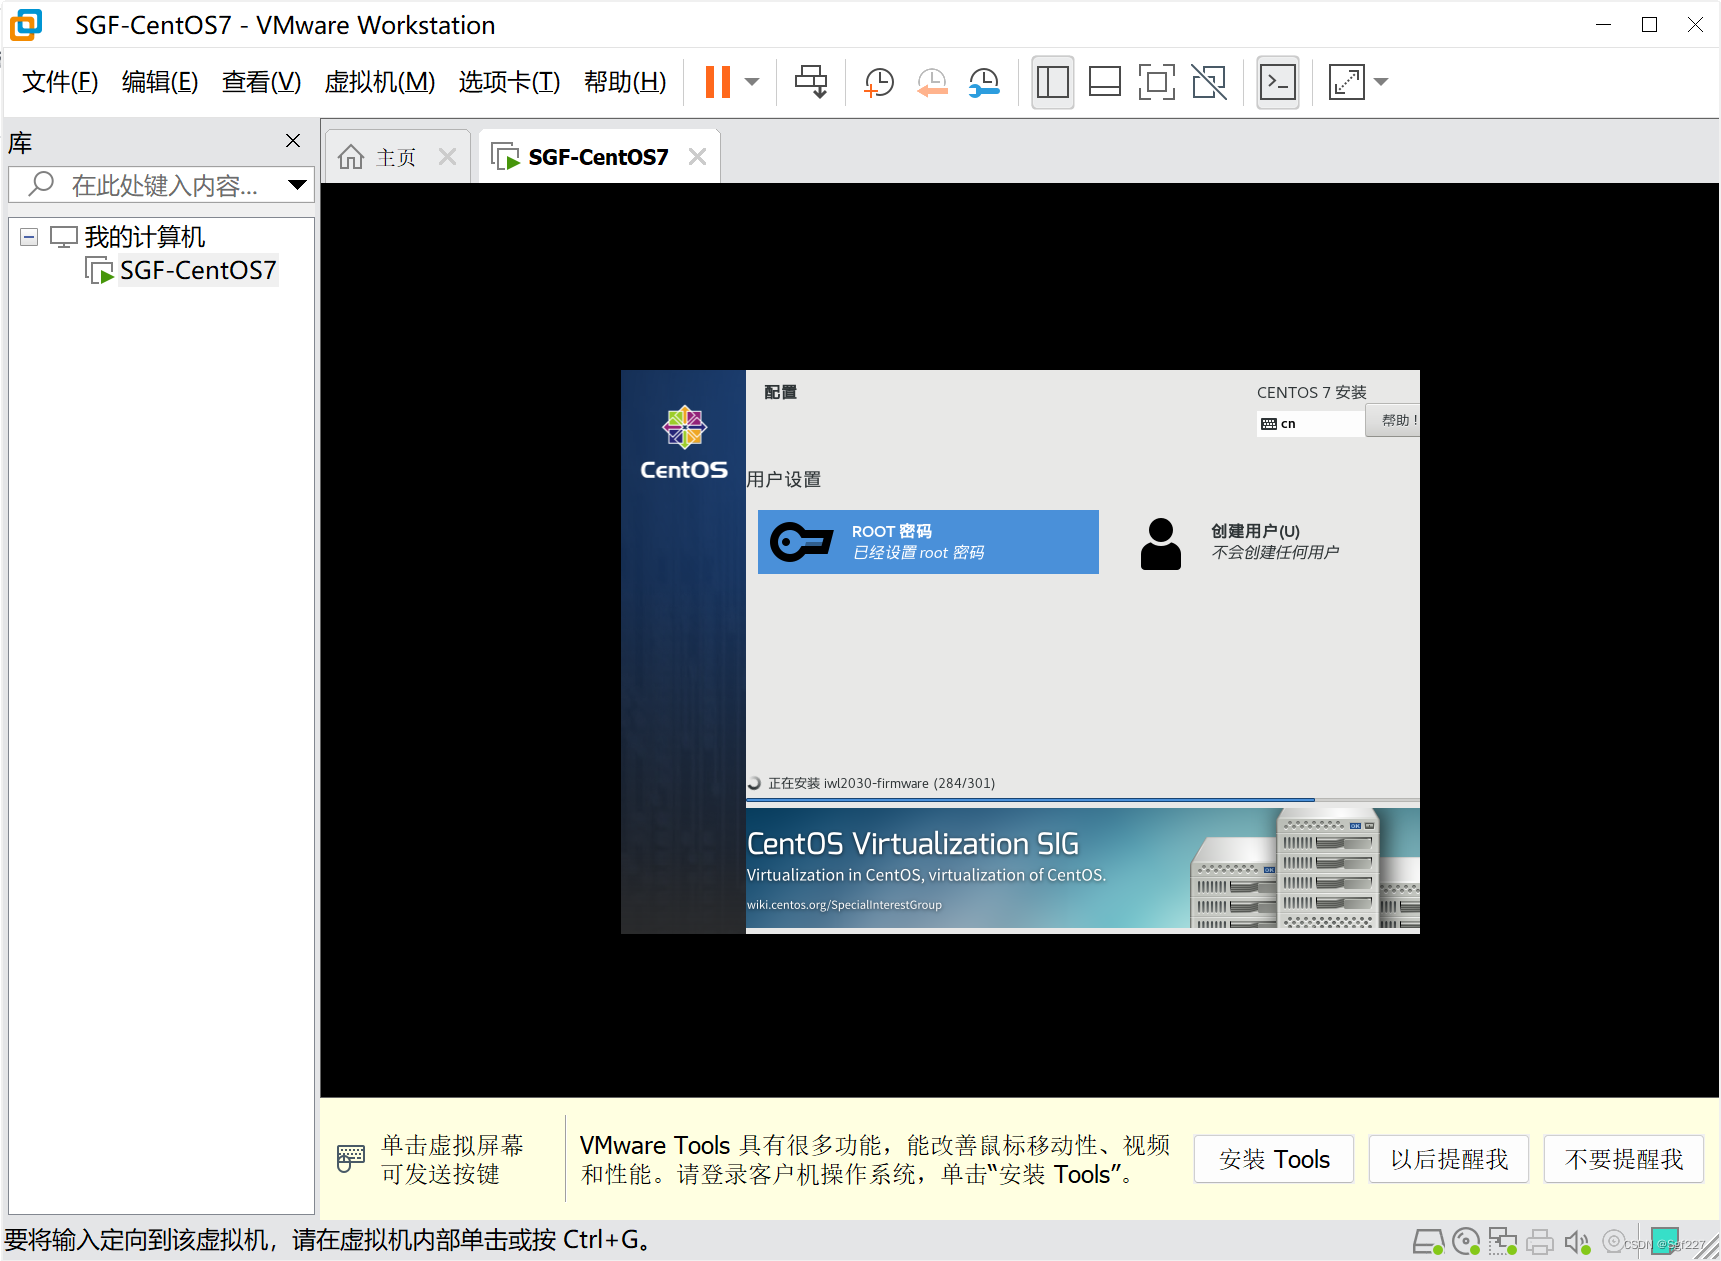Viewport: 1721px width, 1261px height.
Task: Toggle the library sidebar view
Action: [1053, 82]
